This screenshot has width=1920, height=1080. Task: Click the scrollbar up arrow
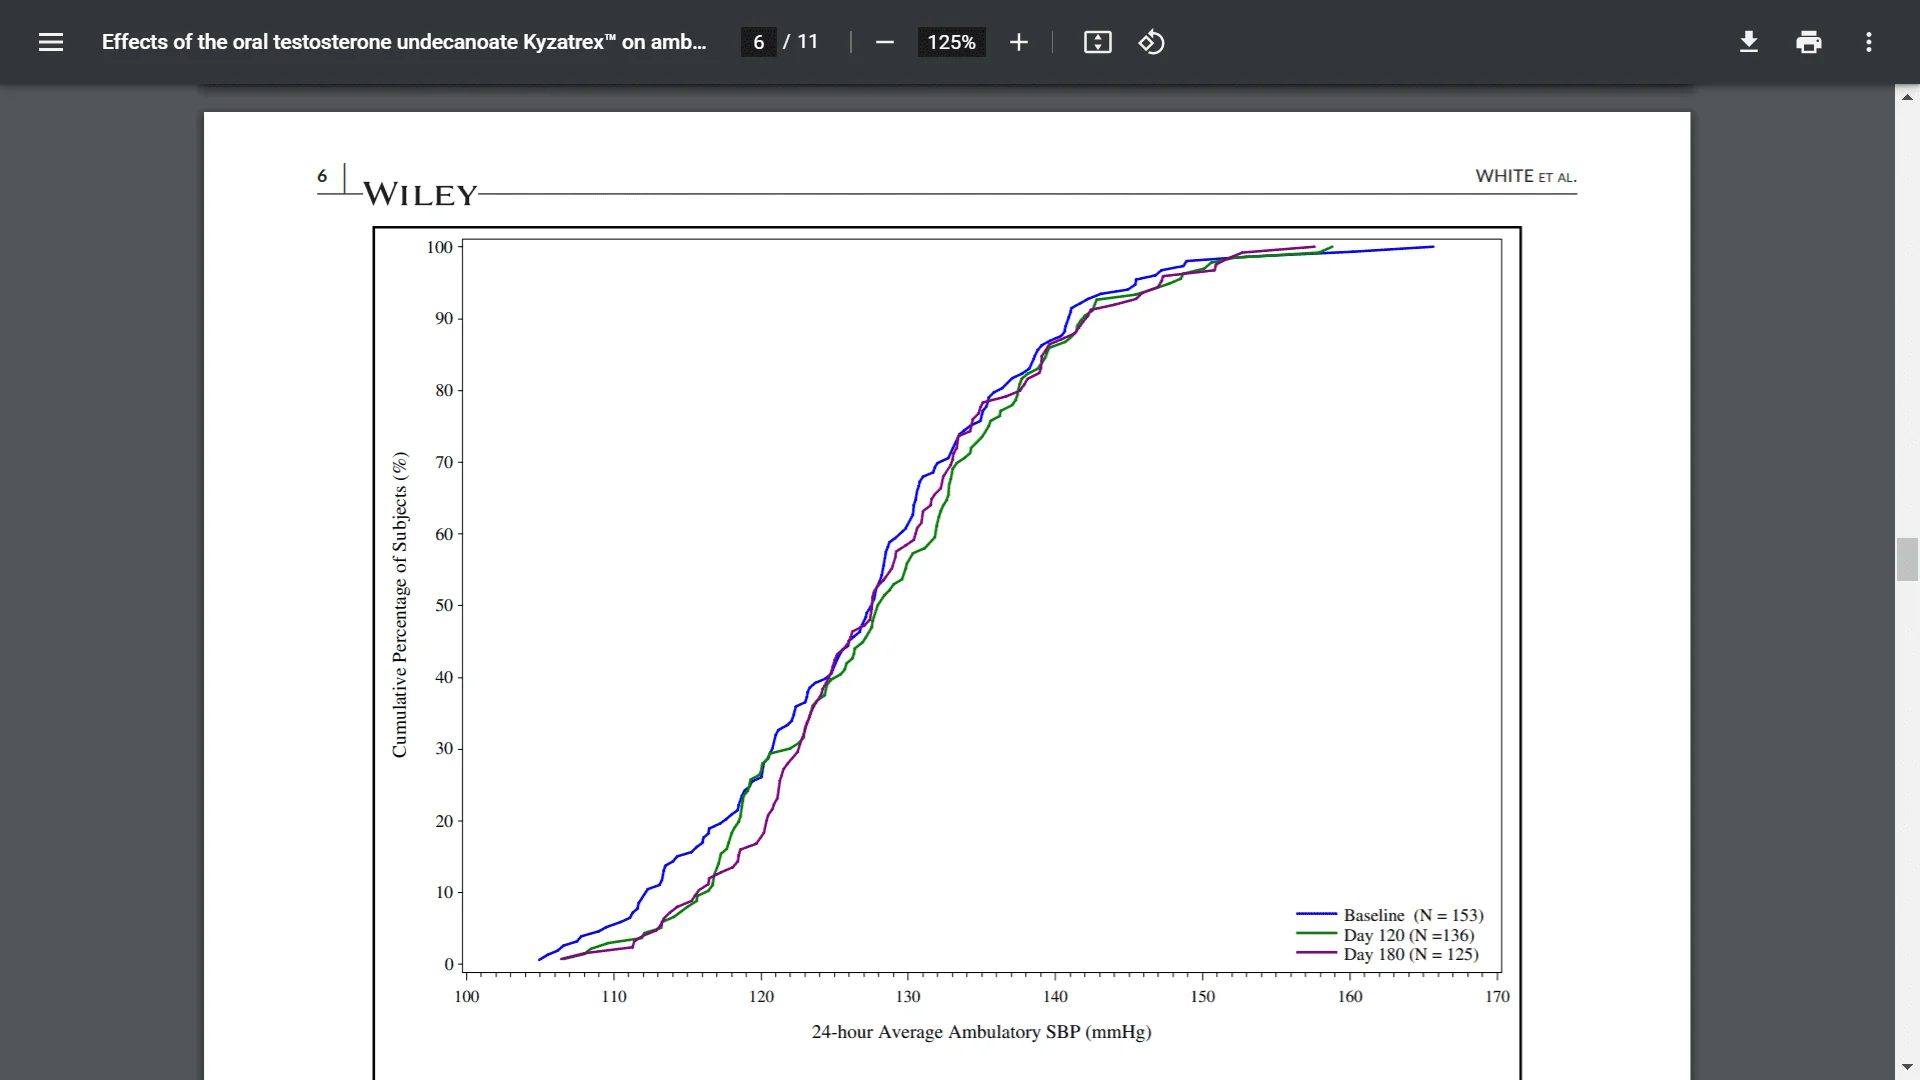(1907, 97)
